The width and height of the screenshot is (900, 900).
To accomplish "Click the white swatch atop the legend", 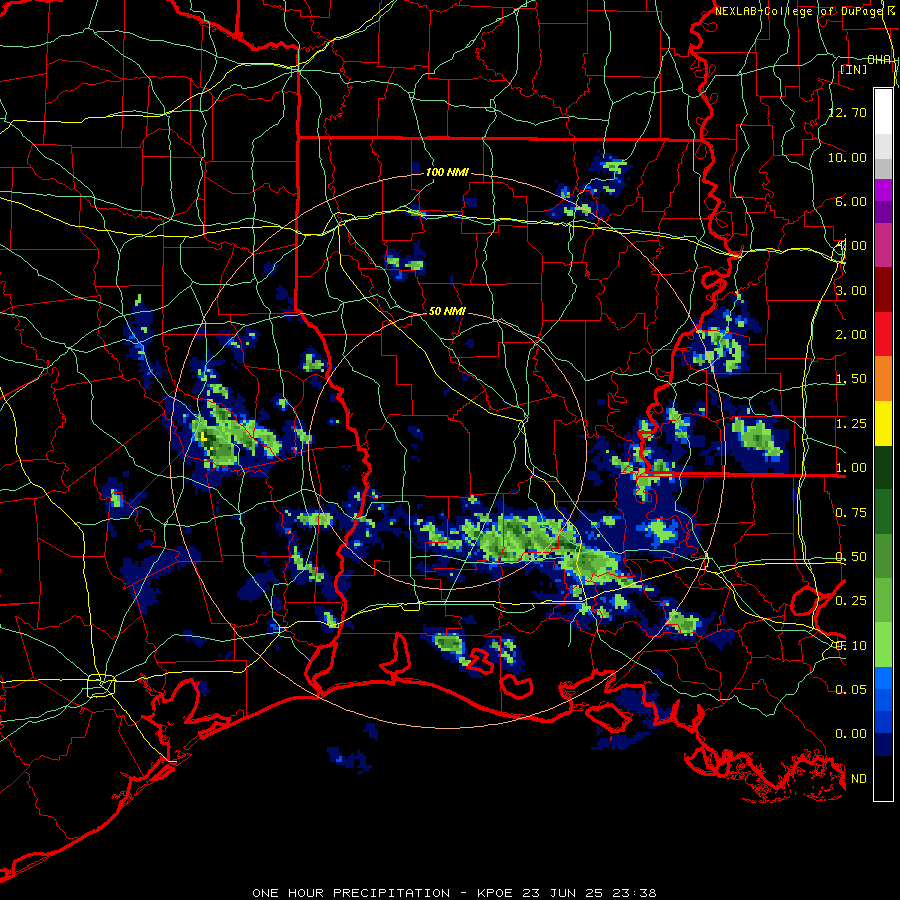I will (x=883, y=112).
